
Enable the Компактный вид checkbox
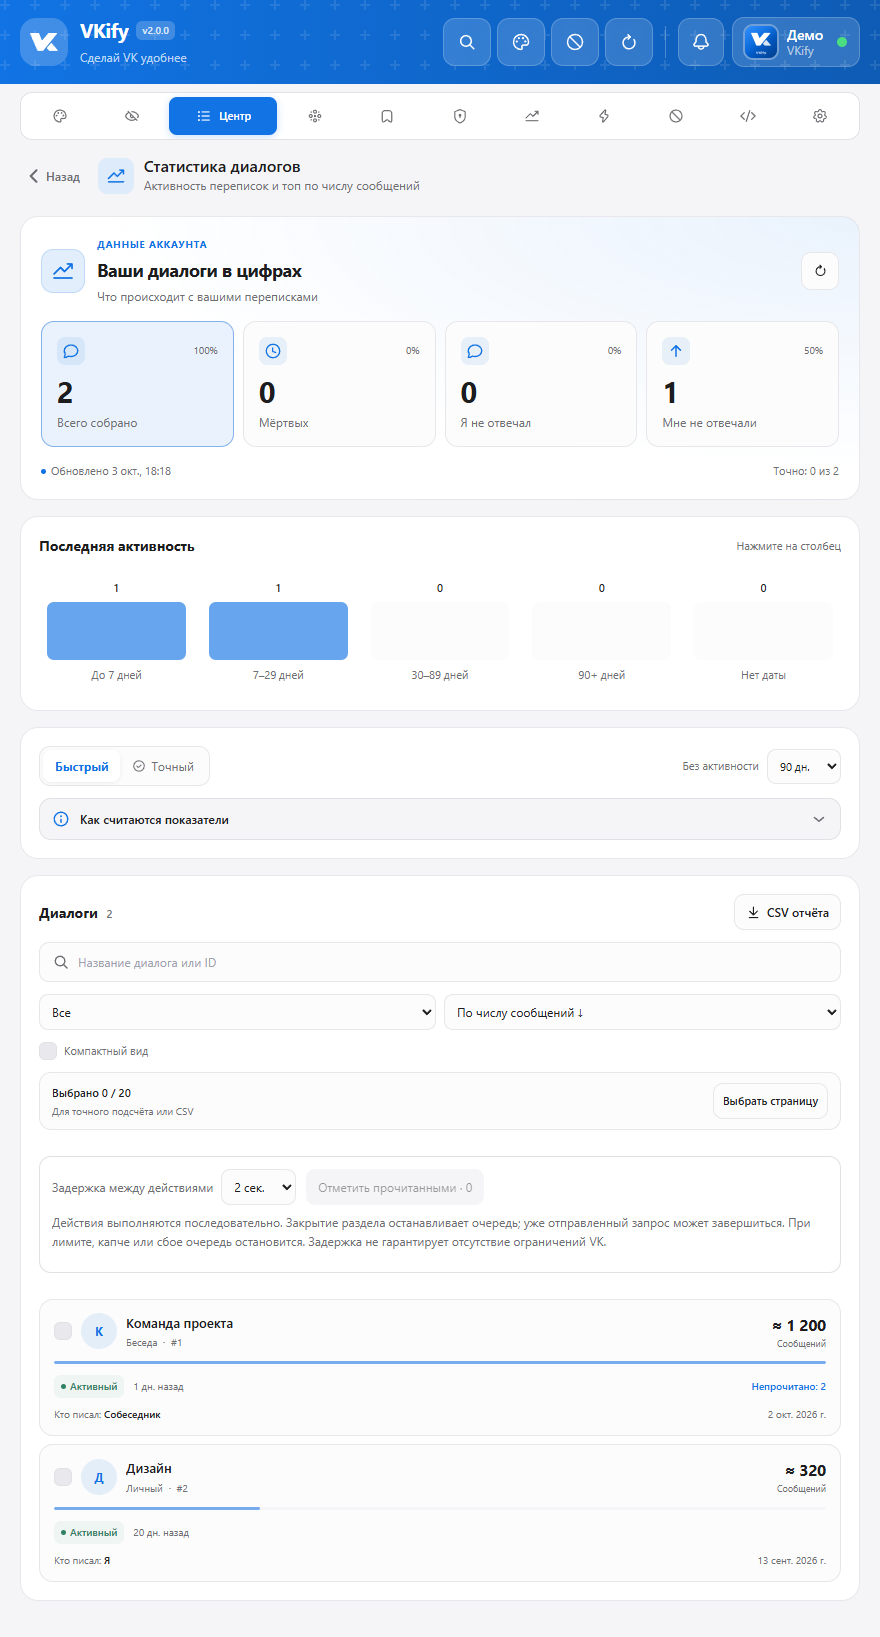[48, 1050]
